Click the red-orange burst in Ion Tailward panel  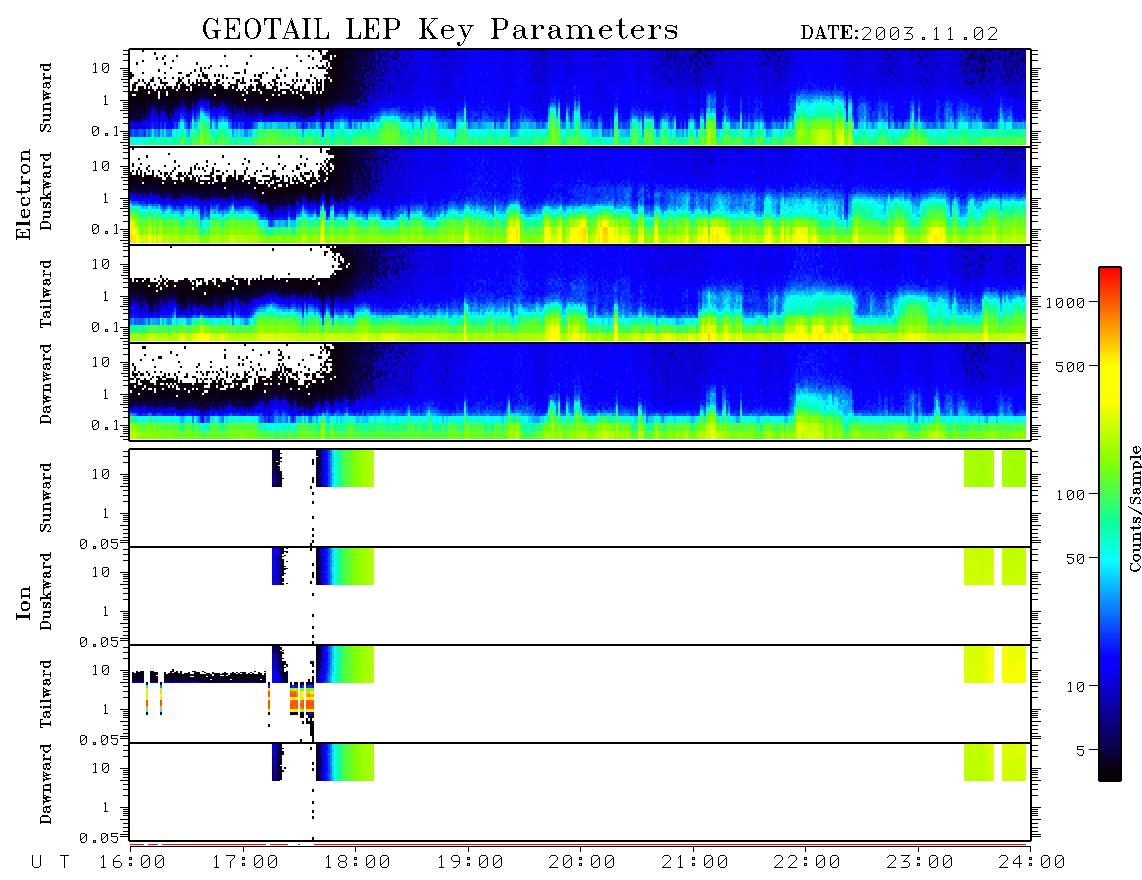pyautogui.click(x=302, y=701)
